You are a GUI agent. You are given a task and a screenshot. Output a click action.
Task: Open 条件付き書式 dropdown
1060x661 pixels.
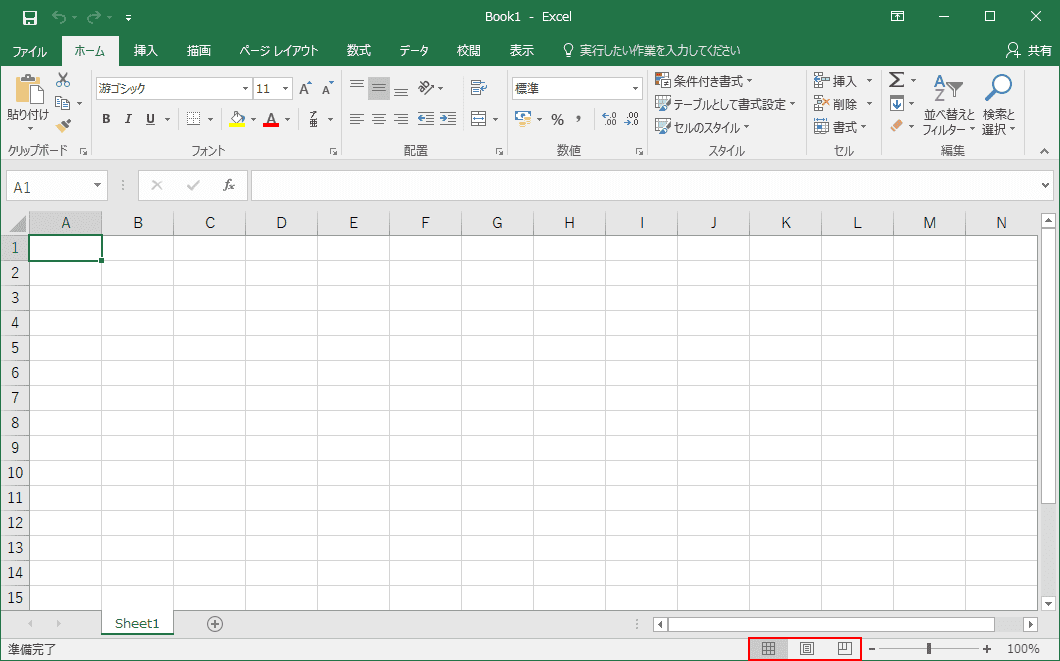[704, 81]
